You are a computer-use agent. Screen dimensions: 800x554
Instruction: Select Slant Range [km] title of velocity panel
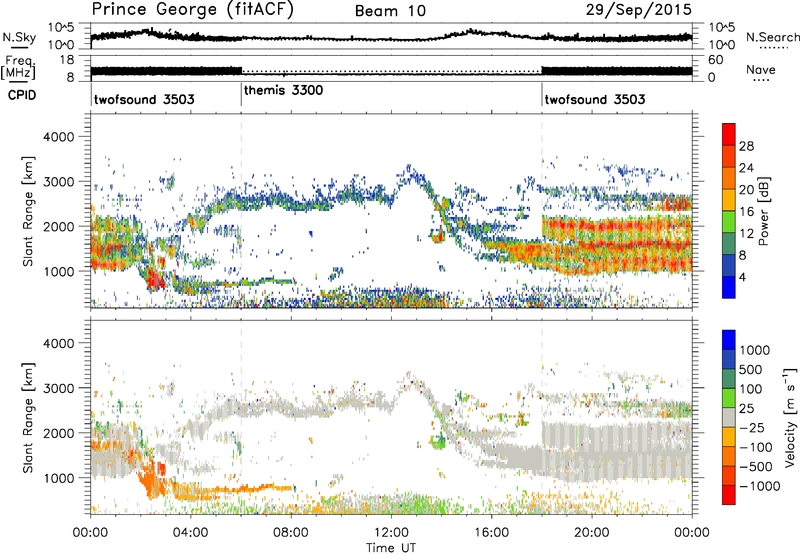pos(28,418)
